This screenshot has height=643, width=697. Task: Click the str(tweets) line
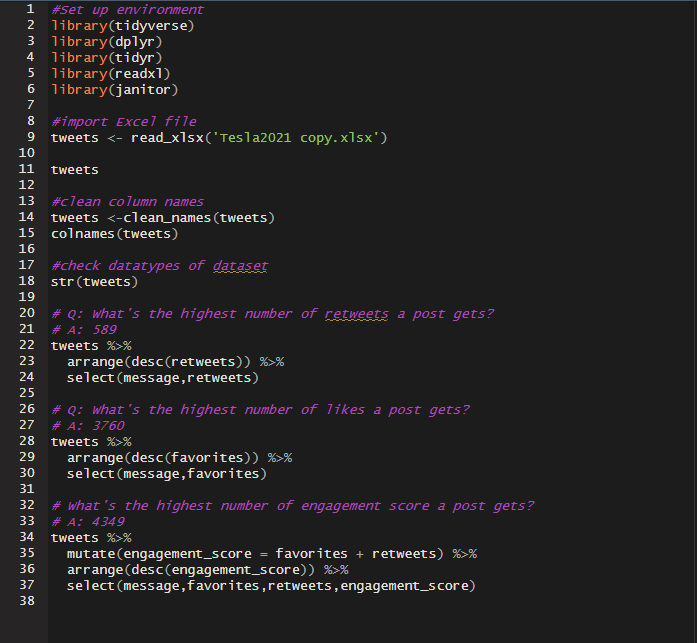95,282
